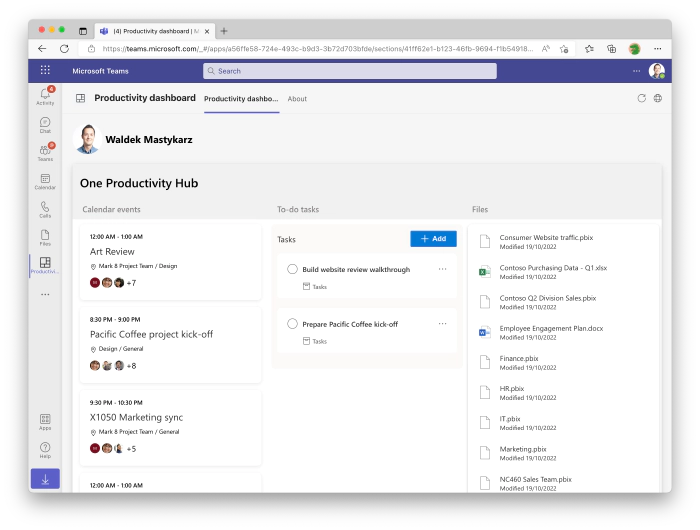This screenshot has width=700, height=530.
Task: Open HR.pbix file
Action: [512, 388]
